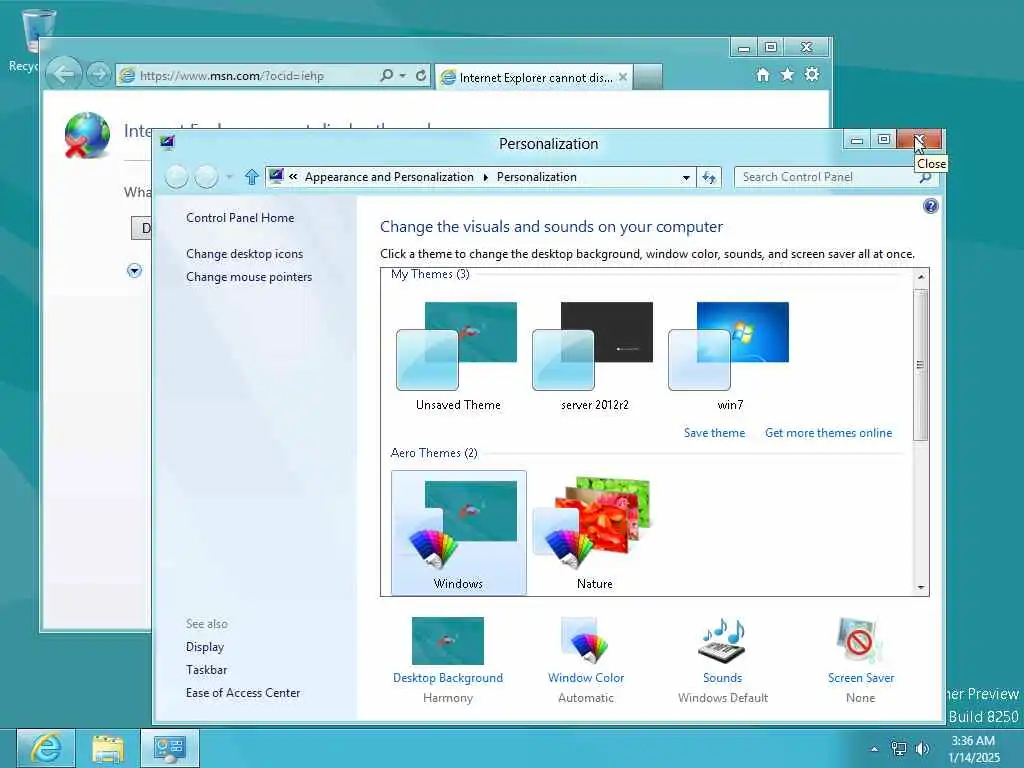
Task: Open the Taskbar link under See also
Action: [x=206, y=669]
